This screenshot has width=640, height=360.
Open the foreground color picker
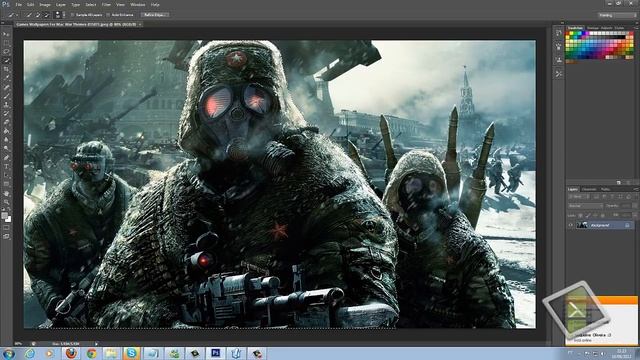click(x=4, y=216)
